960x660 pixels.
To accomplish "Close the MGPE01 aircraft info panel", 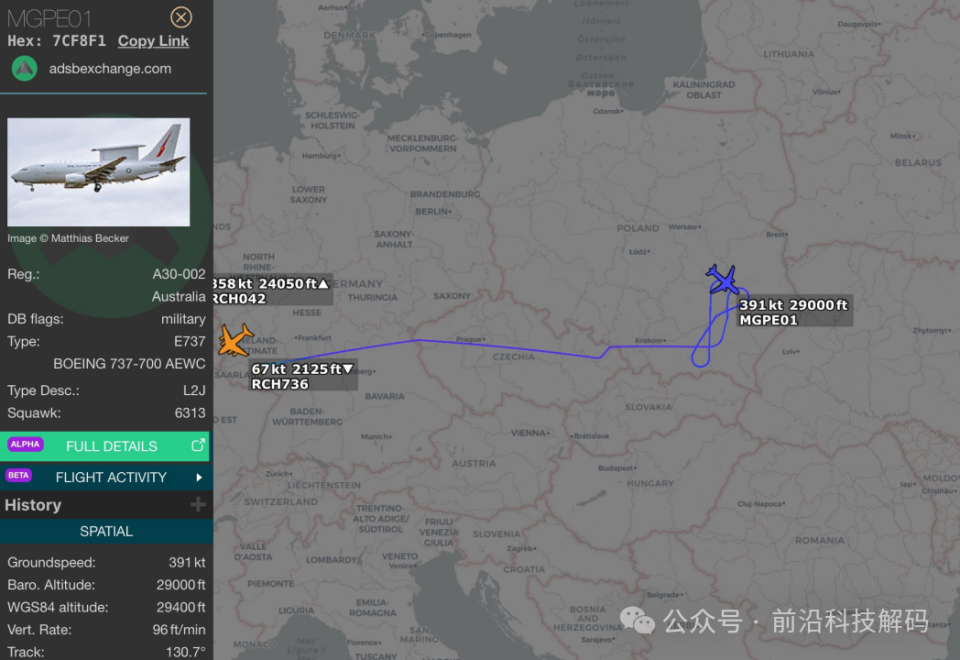I will click(181, 17).
